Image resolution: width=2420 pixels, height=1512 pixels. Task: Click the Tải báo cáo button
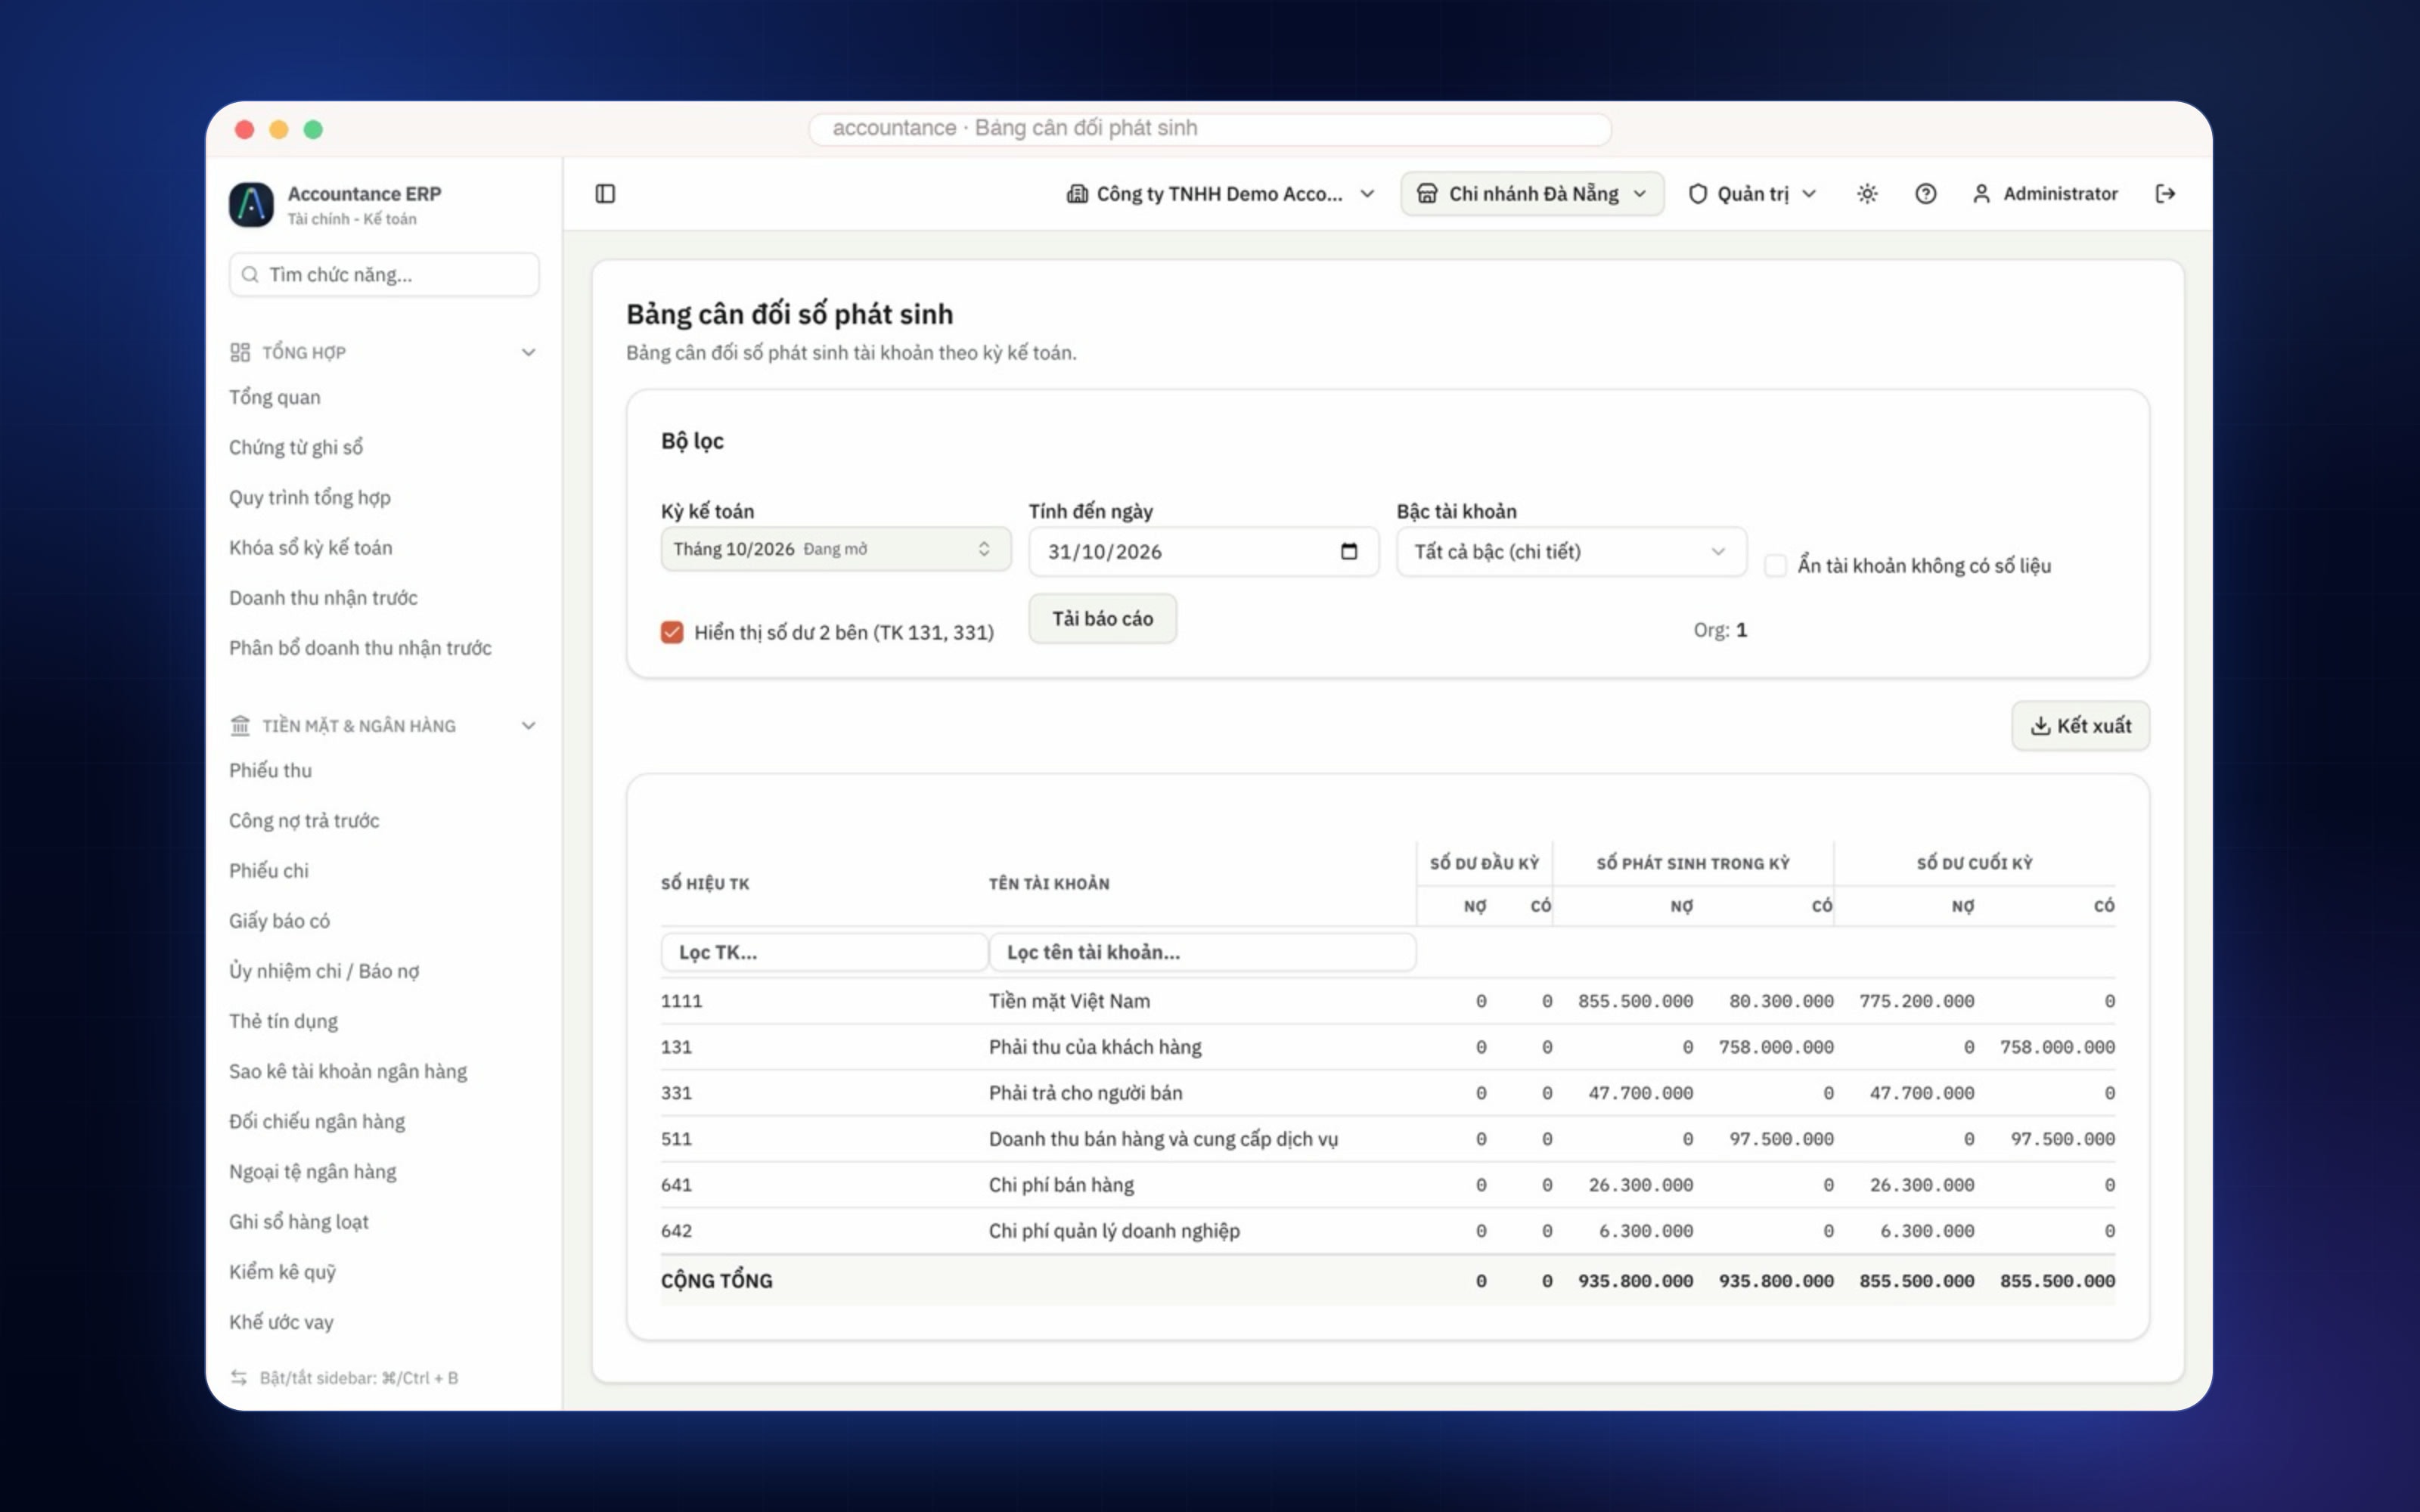coord(1102,618)
